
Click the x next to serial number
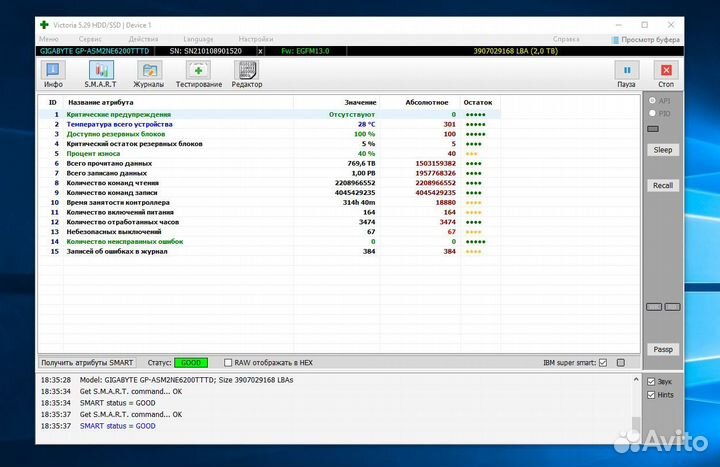pos(261,50)
